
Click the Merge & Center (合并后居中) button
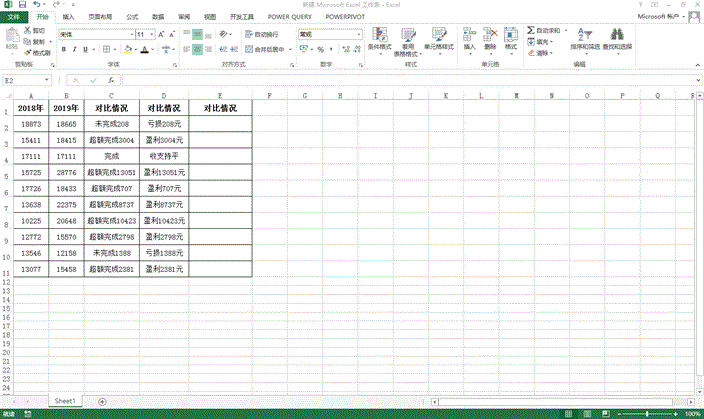[262, 49]
